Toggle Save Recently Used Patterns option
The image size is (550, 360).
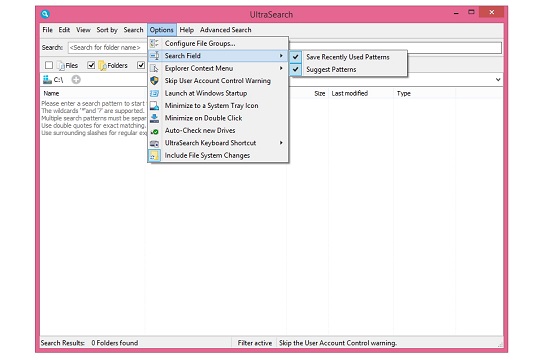[348, 57]
